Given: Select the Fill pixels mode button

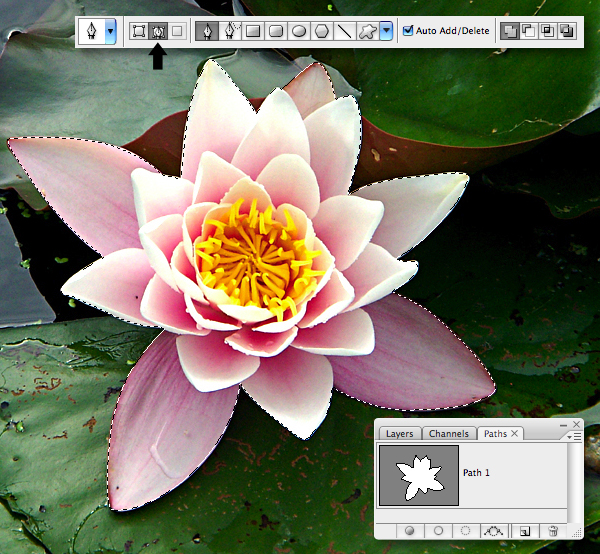Looking at the screenshot, I should (x=177, y=31).
